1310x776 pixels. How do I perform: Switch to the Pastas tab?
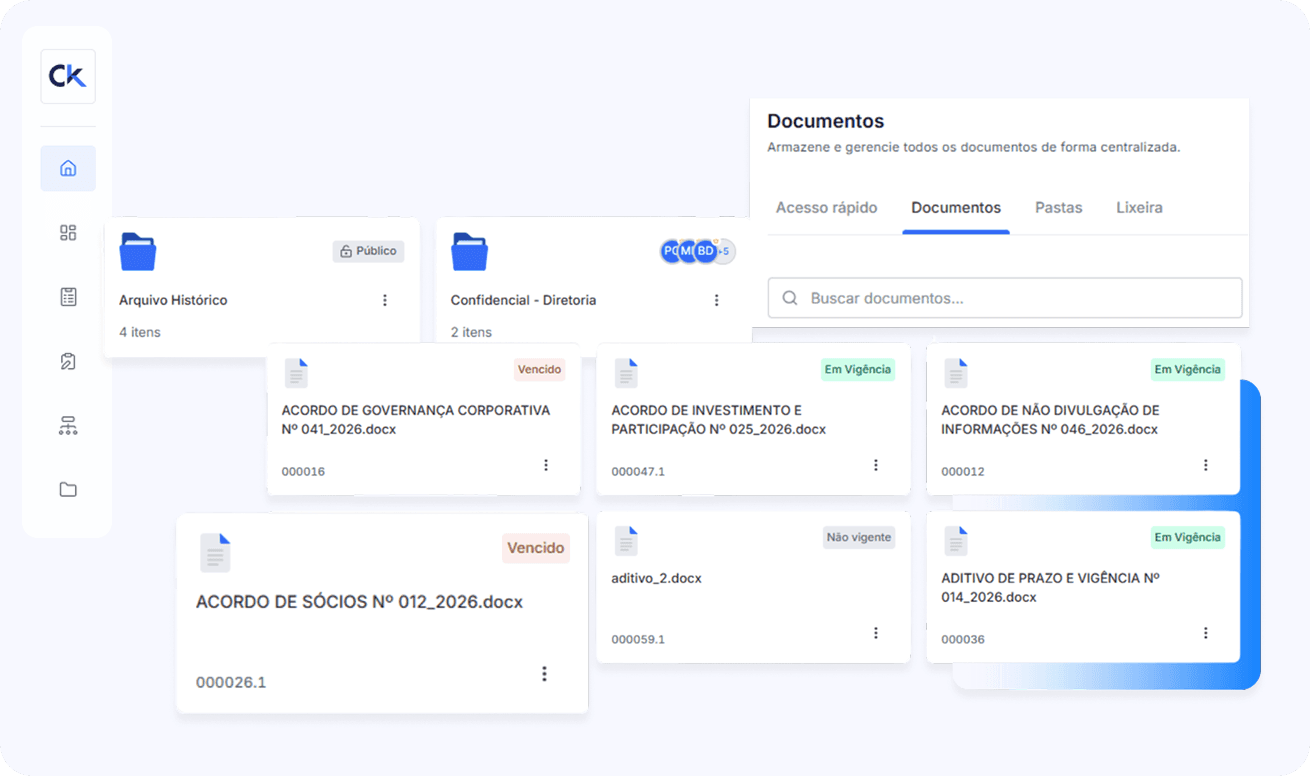coord(1059,208)
